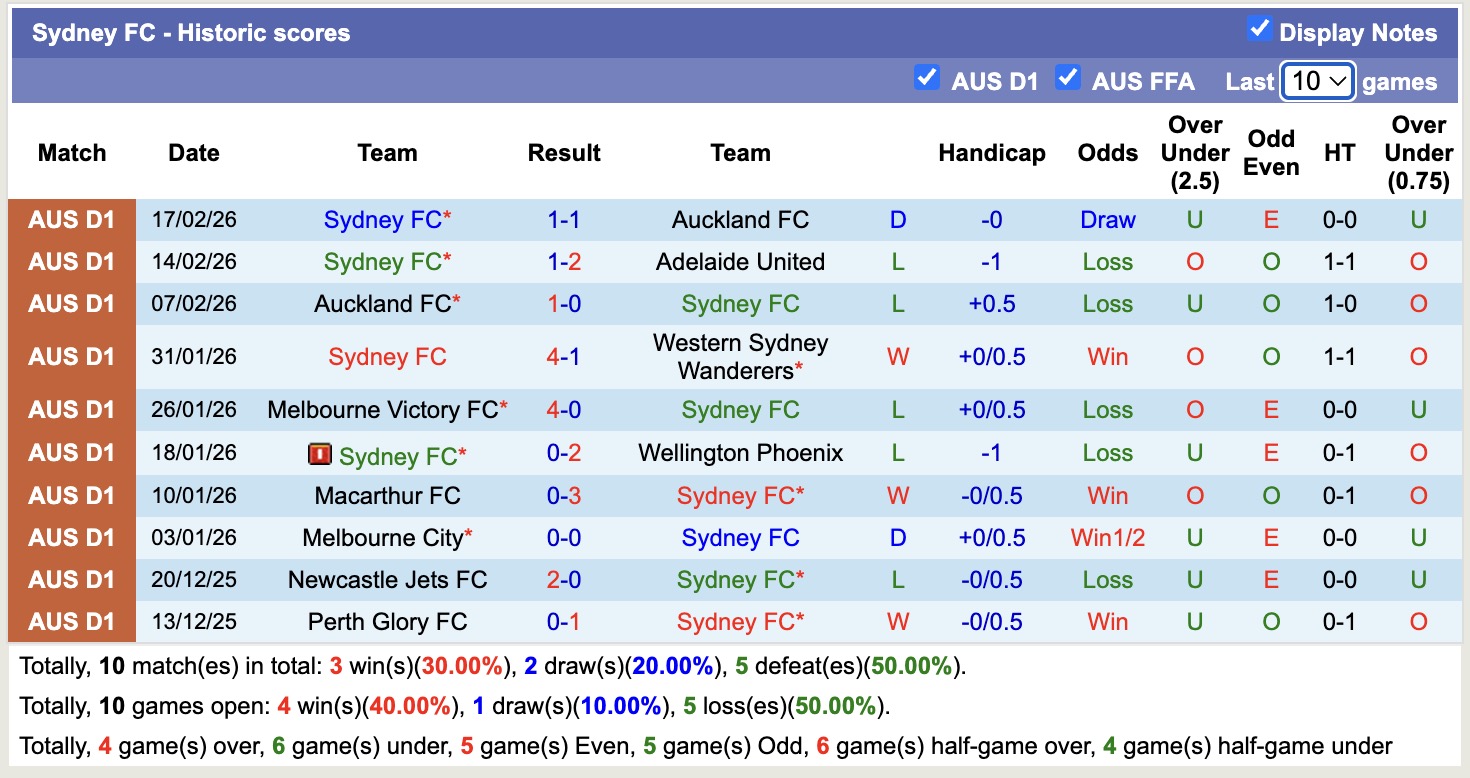Uncheck the AUS D1 filter

[926, 78]
